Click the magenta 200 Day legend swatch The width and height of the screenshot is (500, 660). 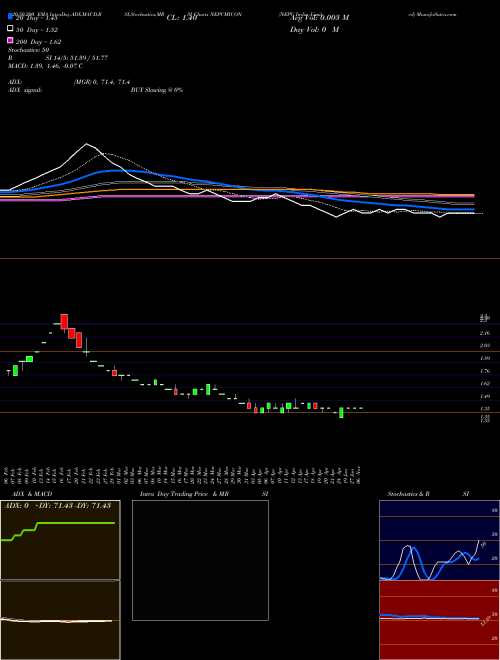point(11,40)
